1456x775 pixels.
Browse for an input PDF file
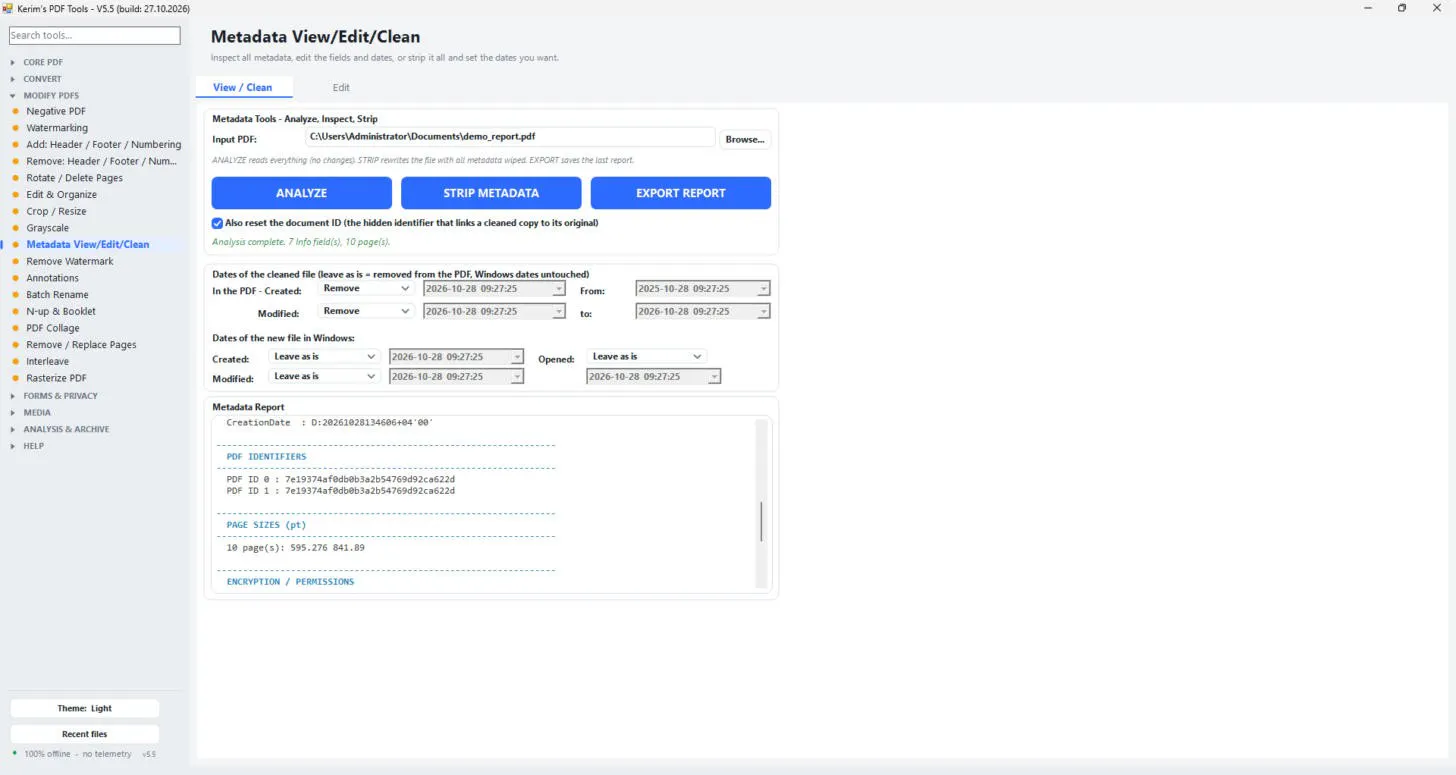[x=745, y=139]
